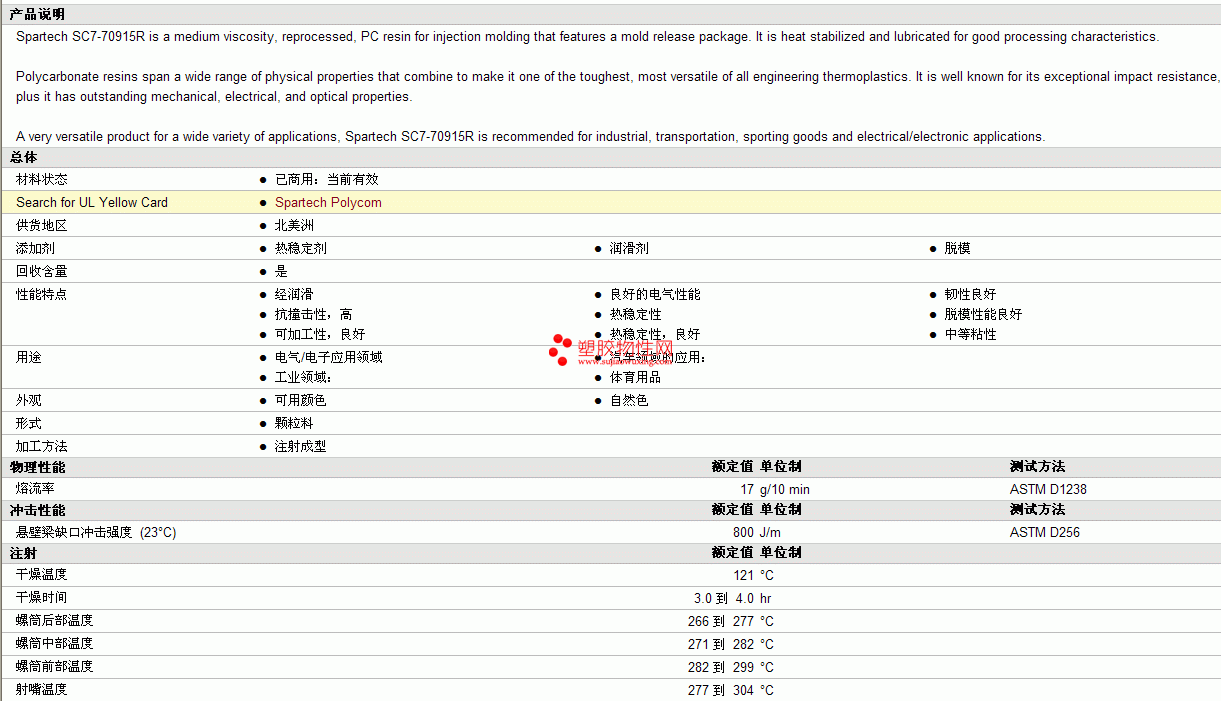This screenshot has height=701, width=1221.
Task: Select the "熔流率" property label
Action: [x=35, y=489]
